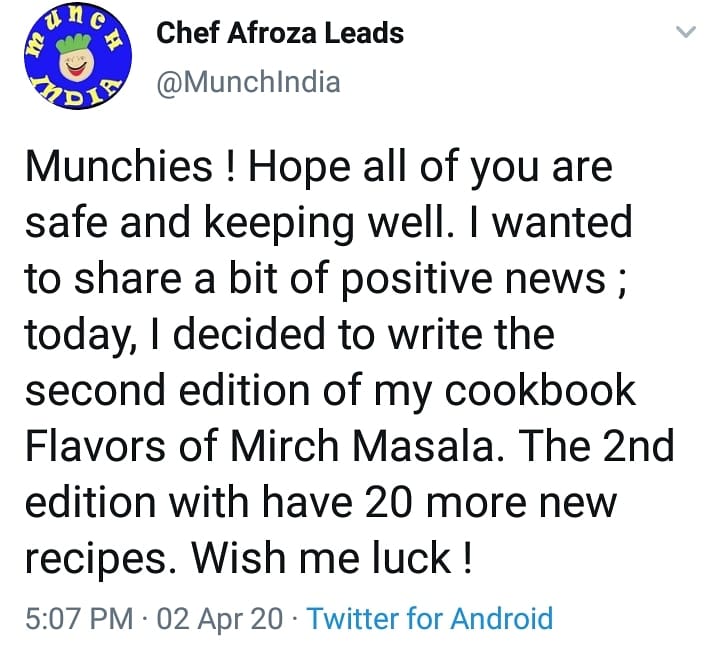The image size is (720, 646).
Task: Tap the Wish me luck sentence
Action: 332,557
